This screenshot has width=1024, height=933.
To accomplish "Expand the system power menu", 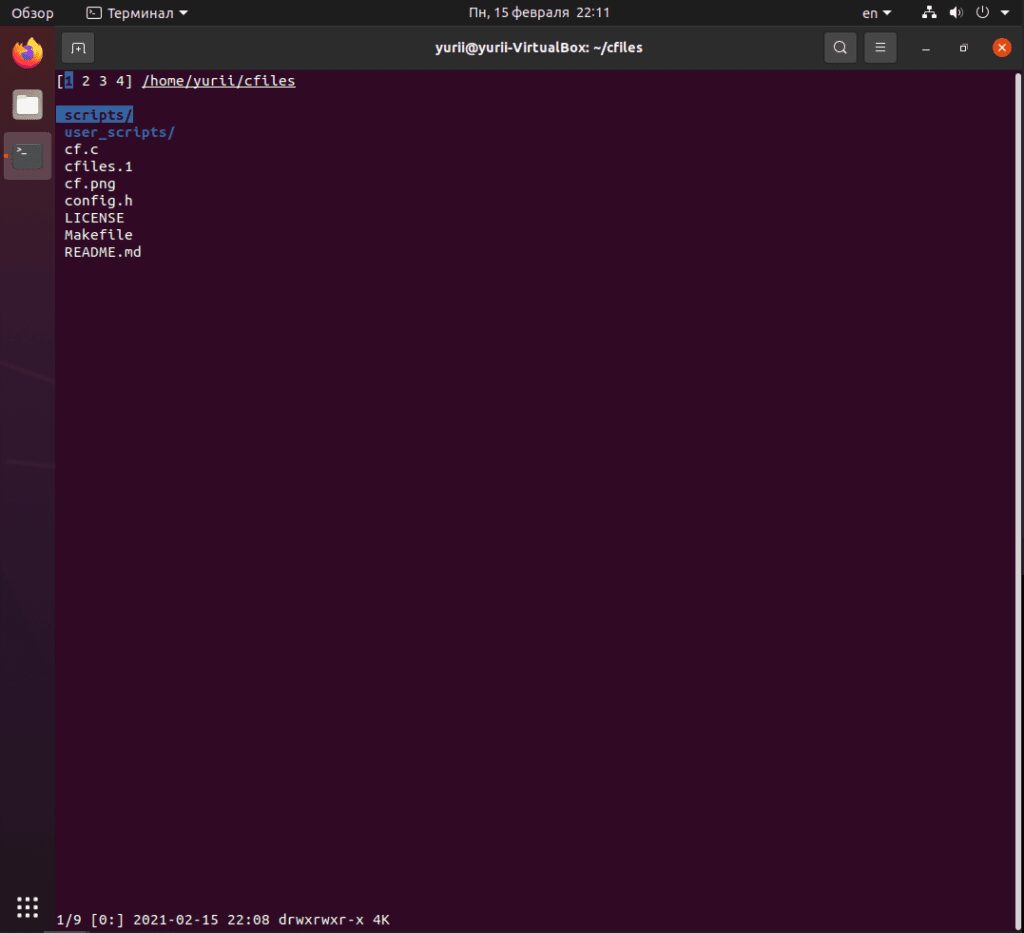I will click(988, 13).
